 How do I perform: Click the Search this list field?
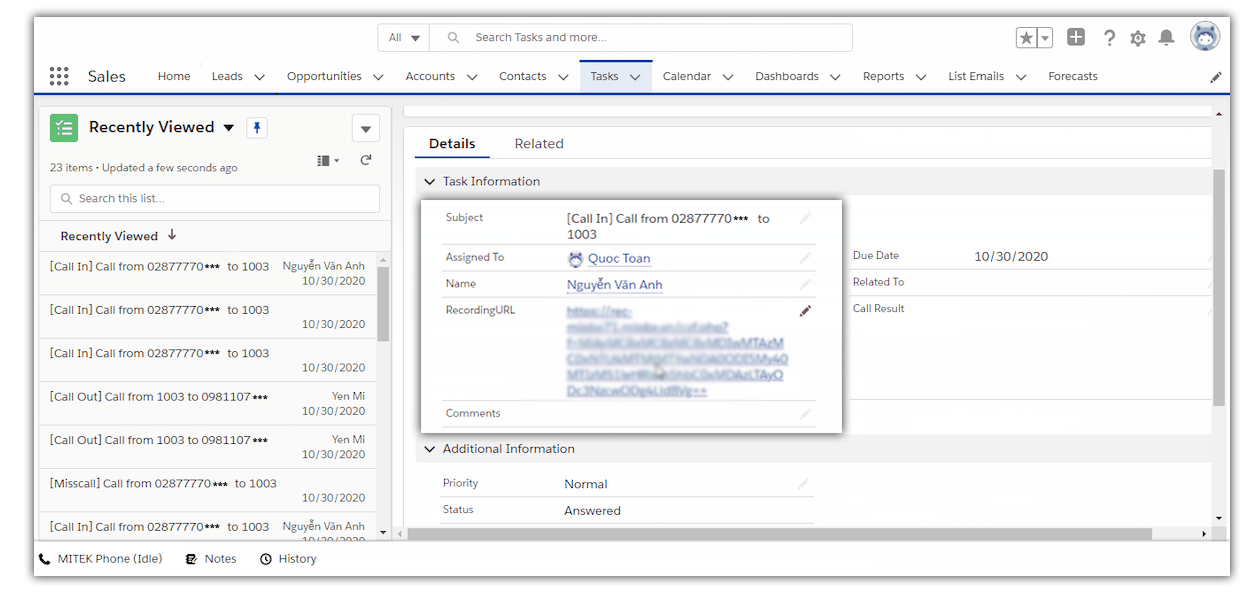coord(215,199)
